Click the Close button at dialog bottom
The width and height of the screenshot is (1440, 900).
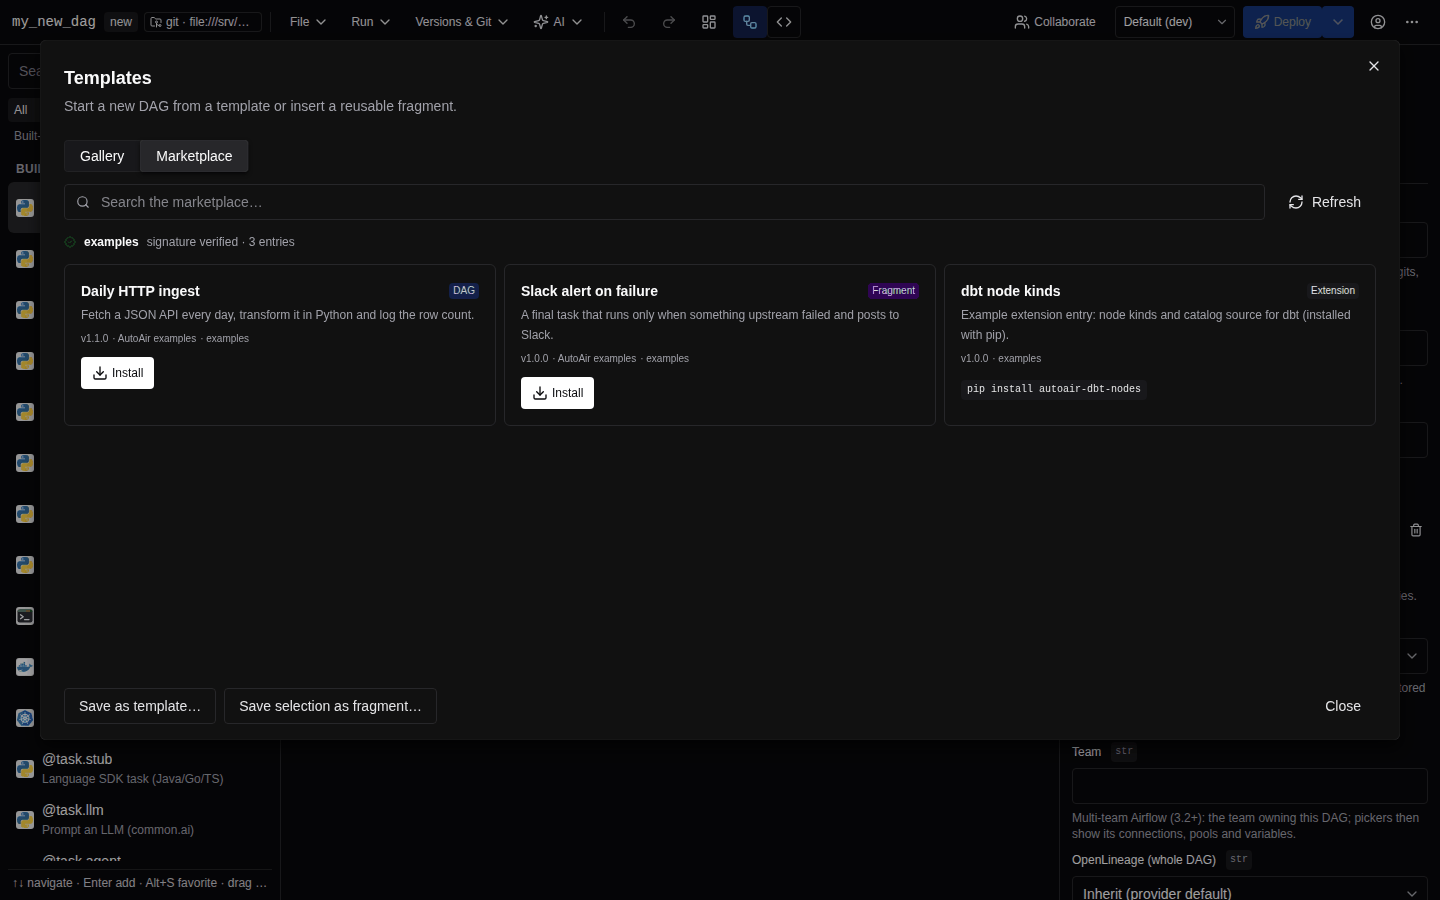click(x=1343, y=706)
